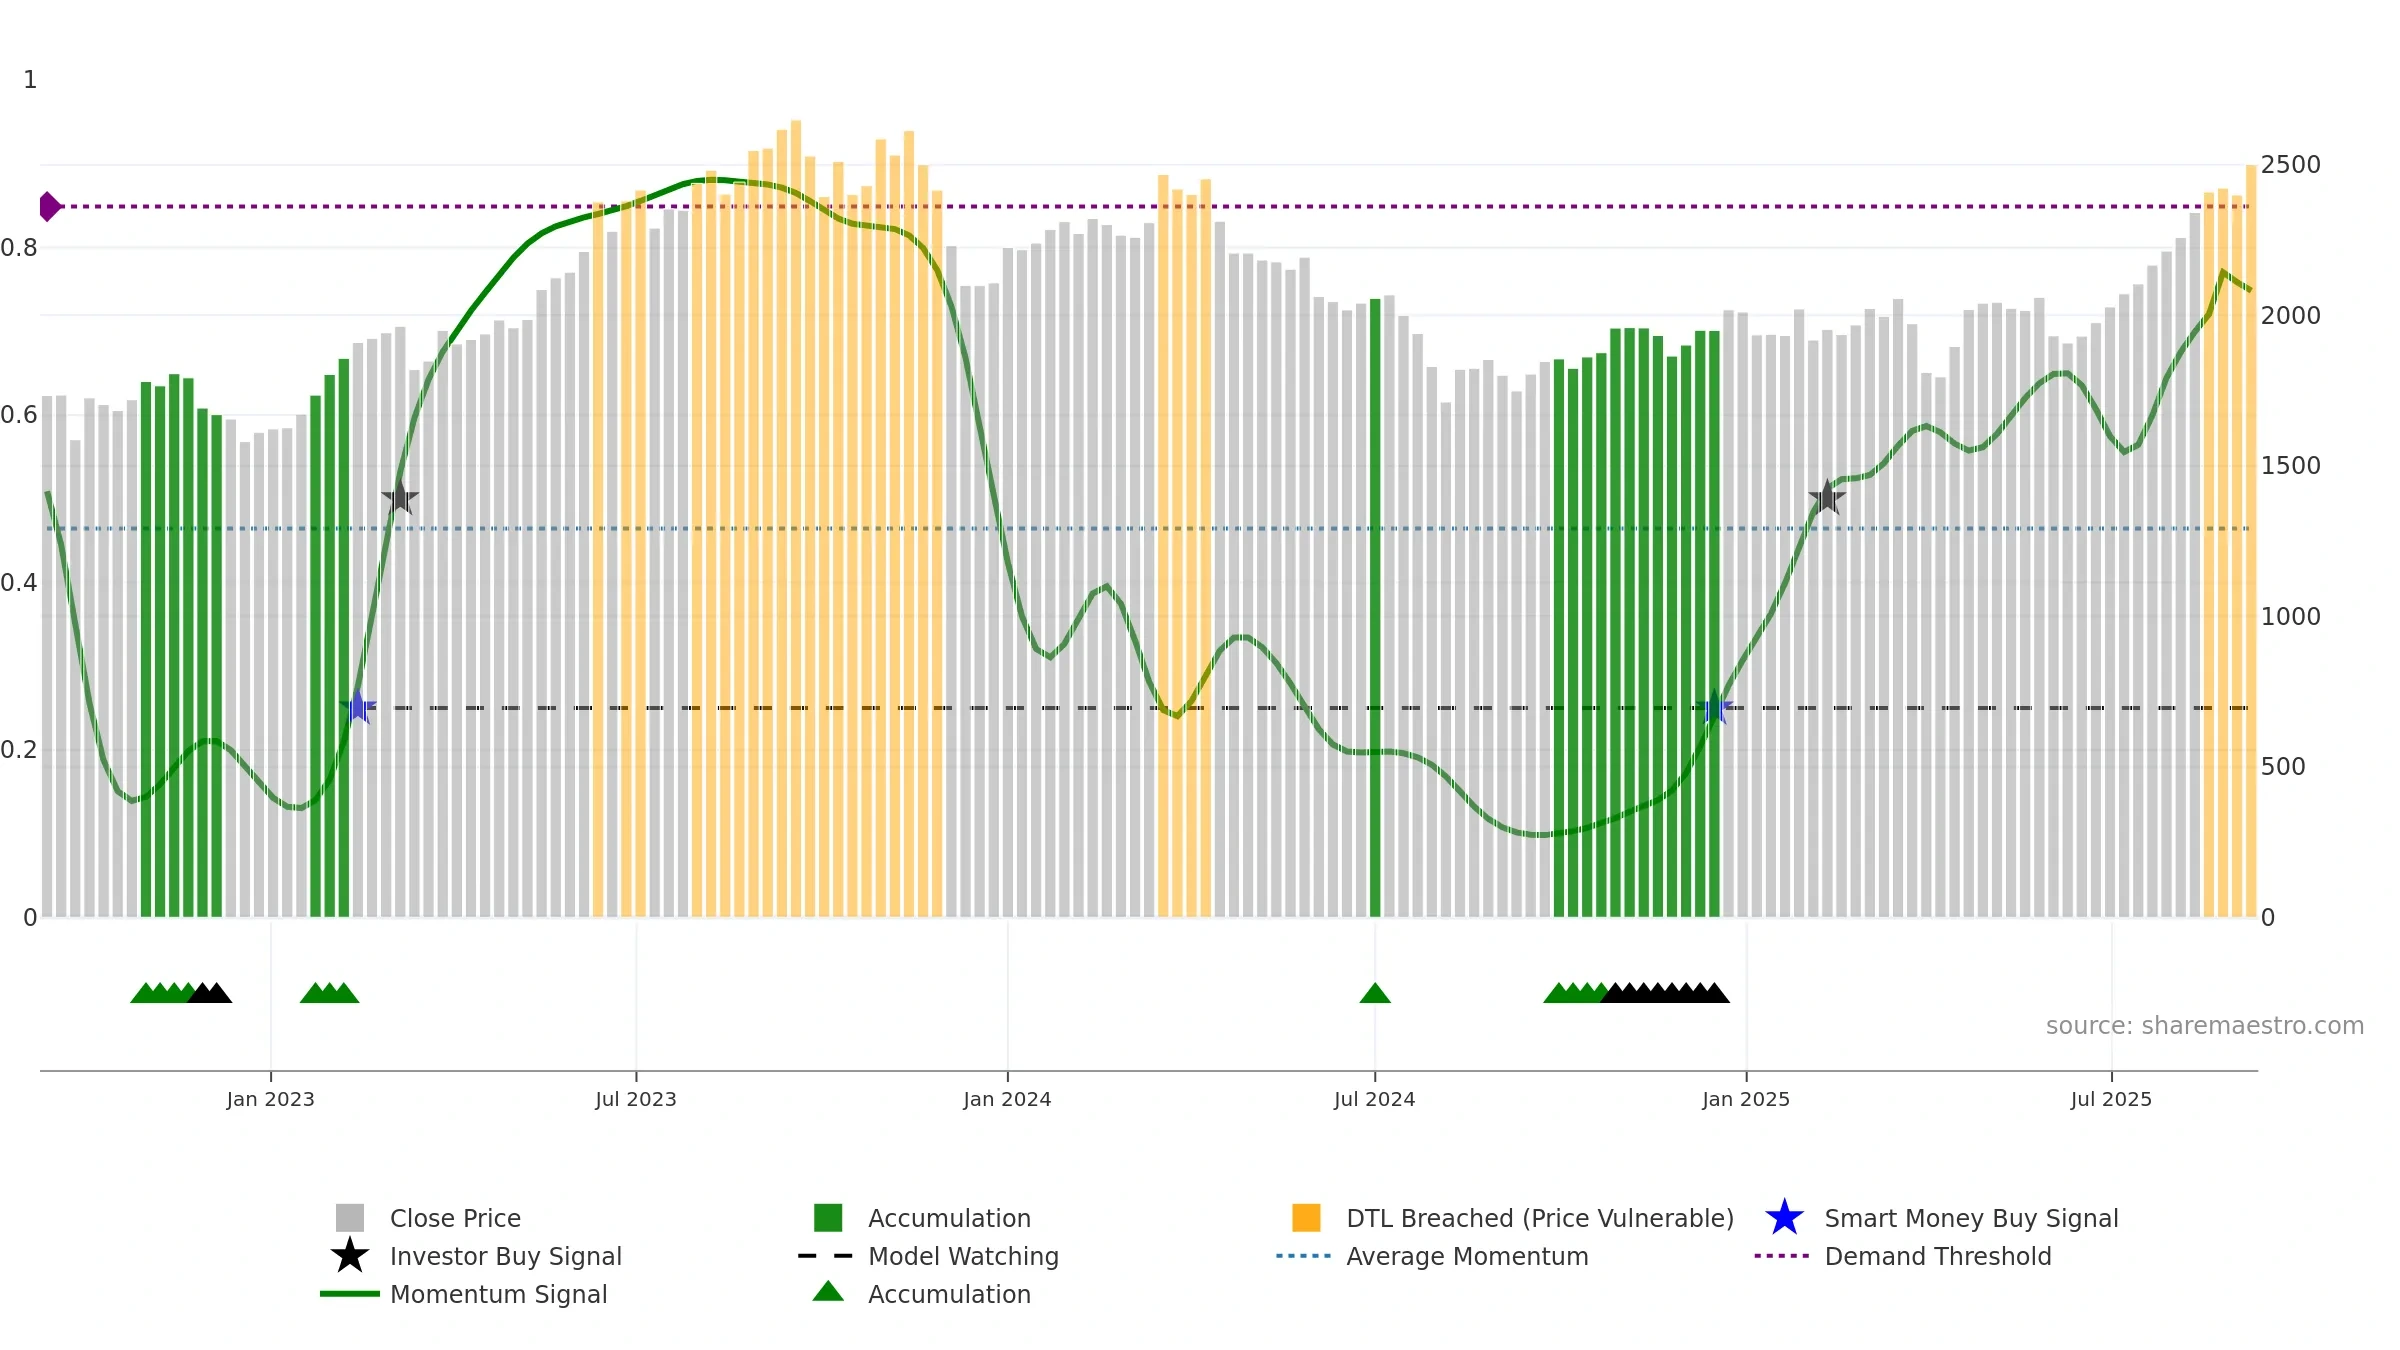The image size is (2400, 1350).
Task: Toggle Model Watching dashed line legend entry
Action: [963, 1256]
